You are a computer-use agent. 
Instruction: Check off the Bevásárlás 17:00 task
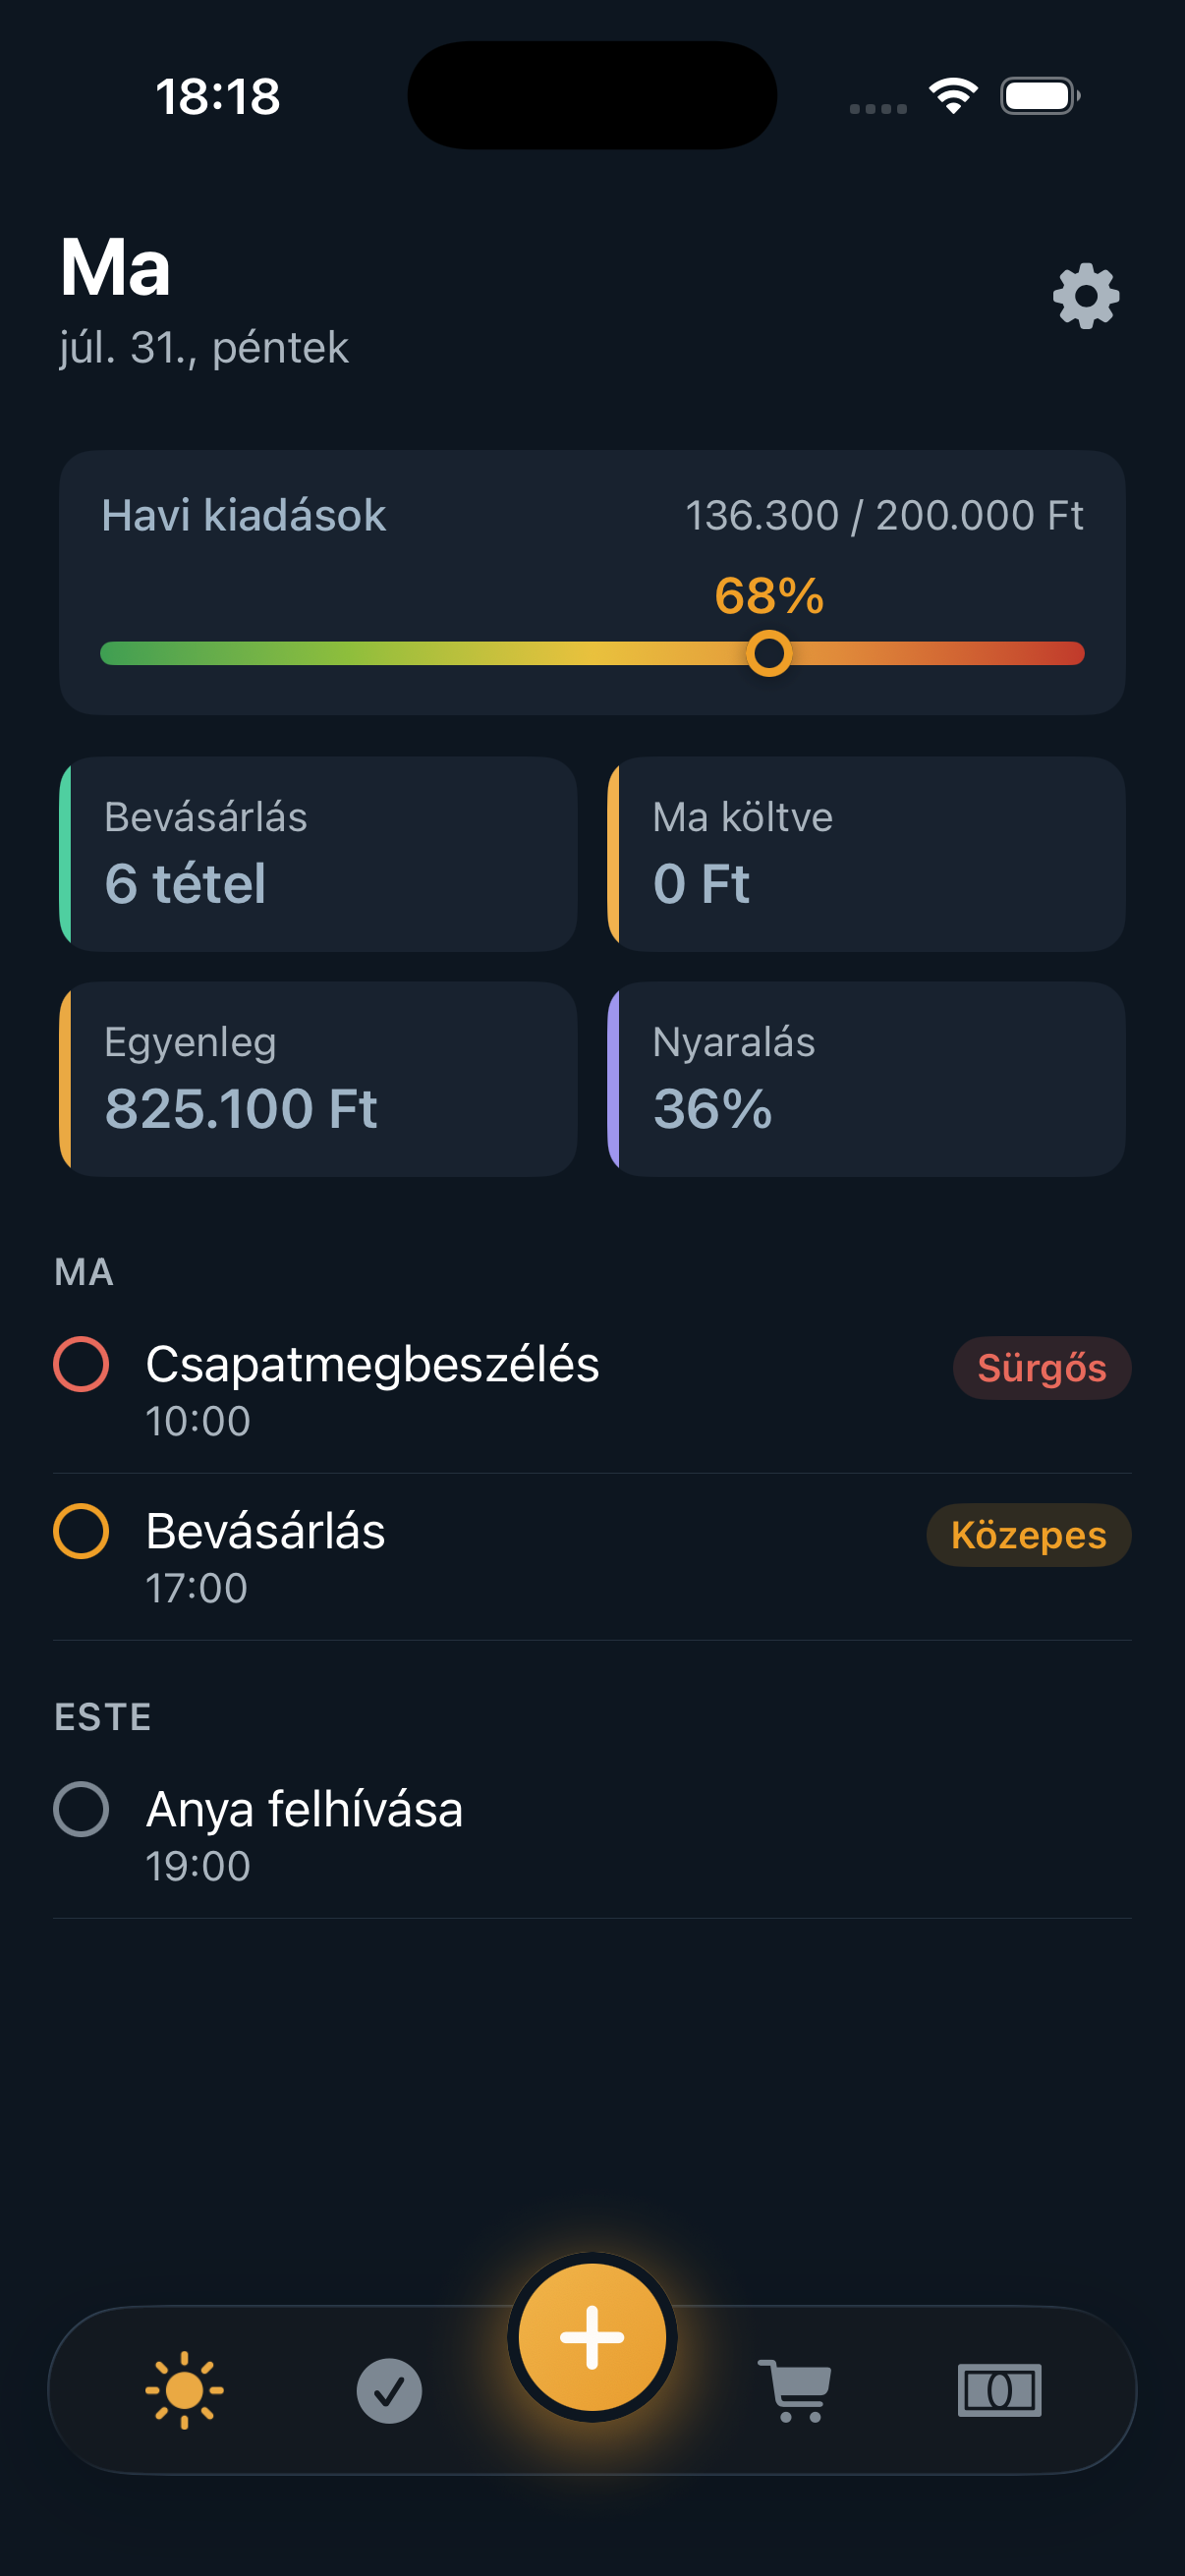click(81, 1531)
